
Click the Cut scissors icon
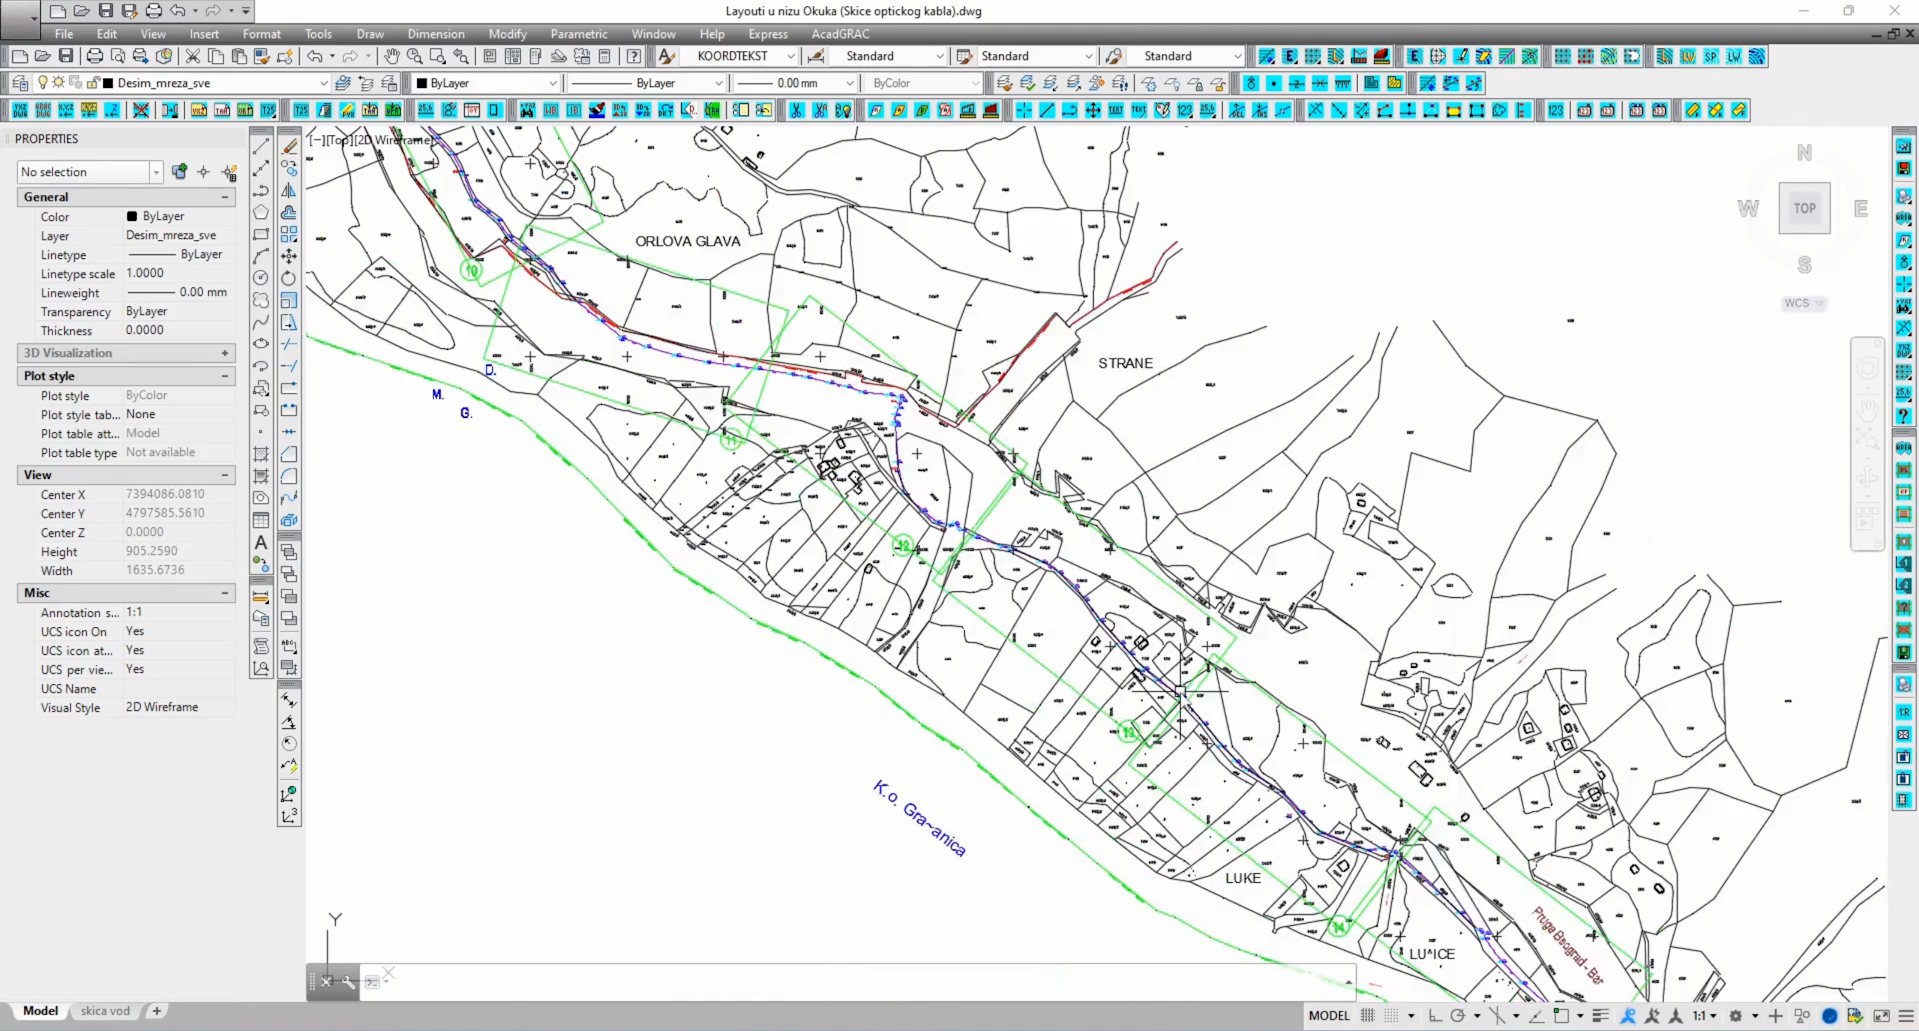pos(192,56)
